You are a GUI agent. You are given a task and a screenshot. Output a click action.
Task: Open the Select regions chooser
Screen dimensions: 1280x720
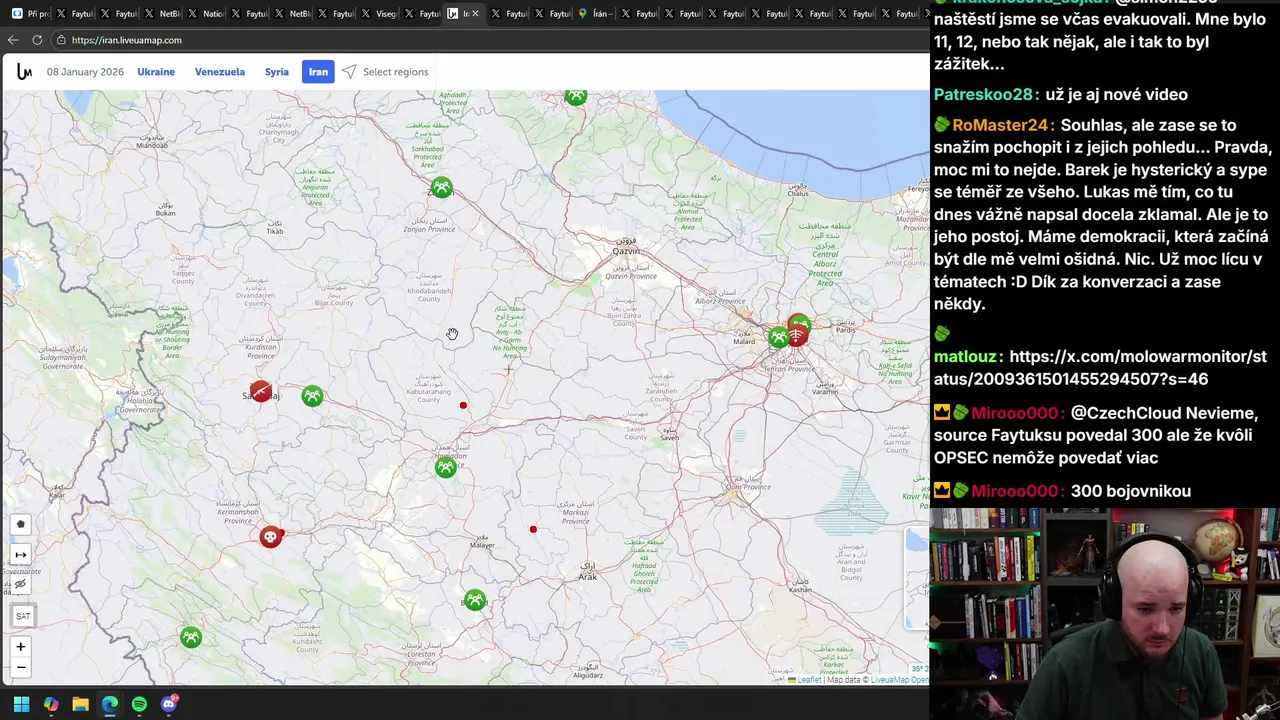(x=385, y=72)
